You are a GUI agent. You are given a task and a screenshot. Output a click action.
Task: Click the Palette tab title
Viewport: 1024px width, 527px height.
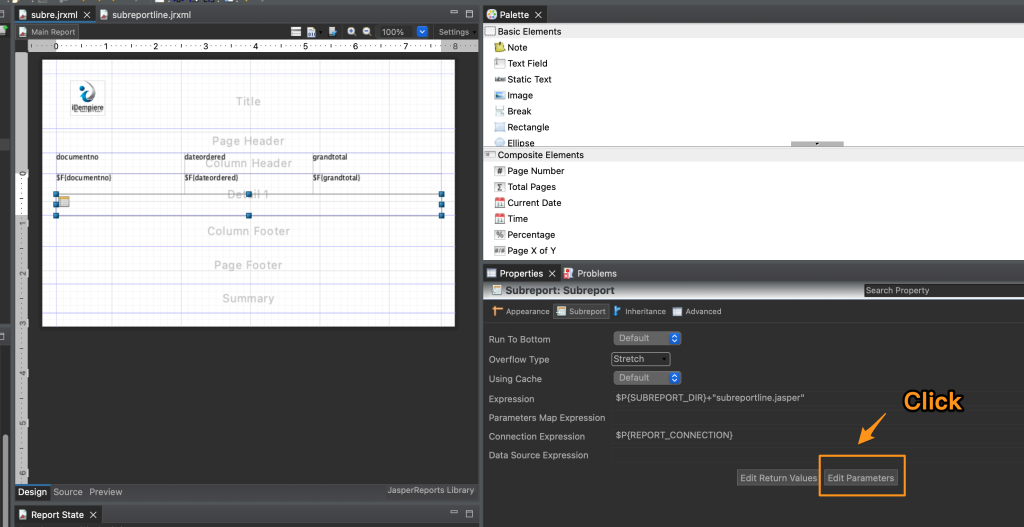coord(515,15)
